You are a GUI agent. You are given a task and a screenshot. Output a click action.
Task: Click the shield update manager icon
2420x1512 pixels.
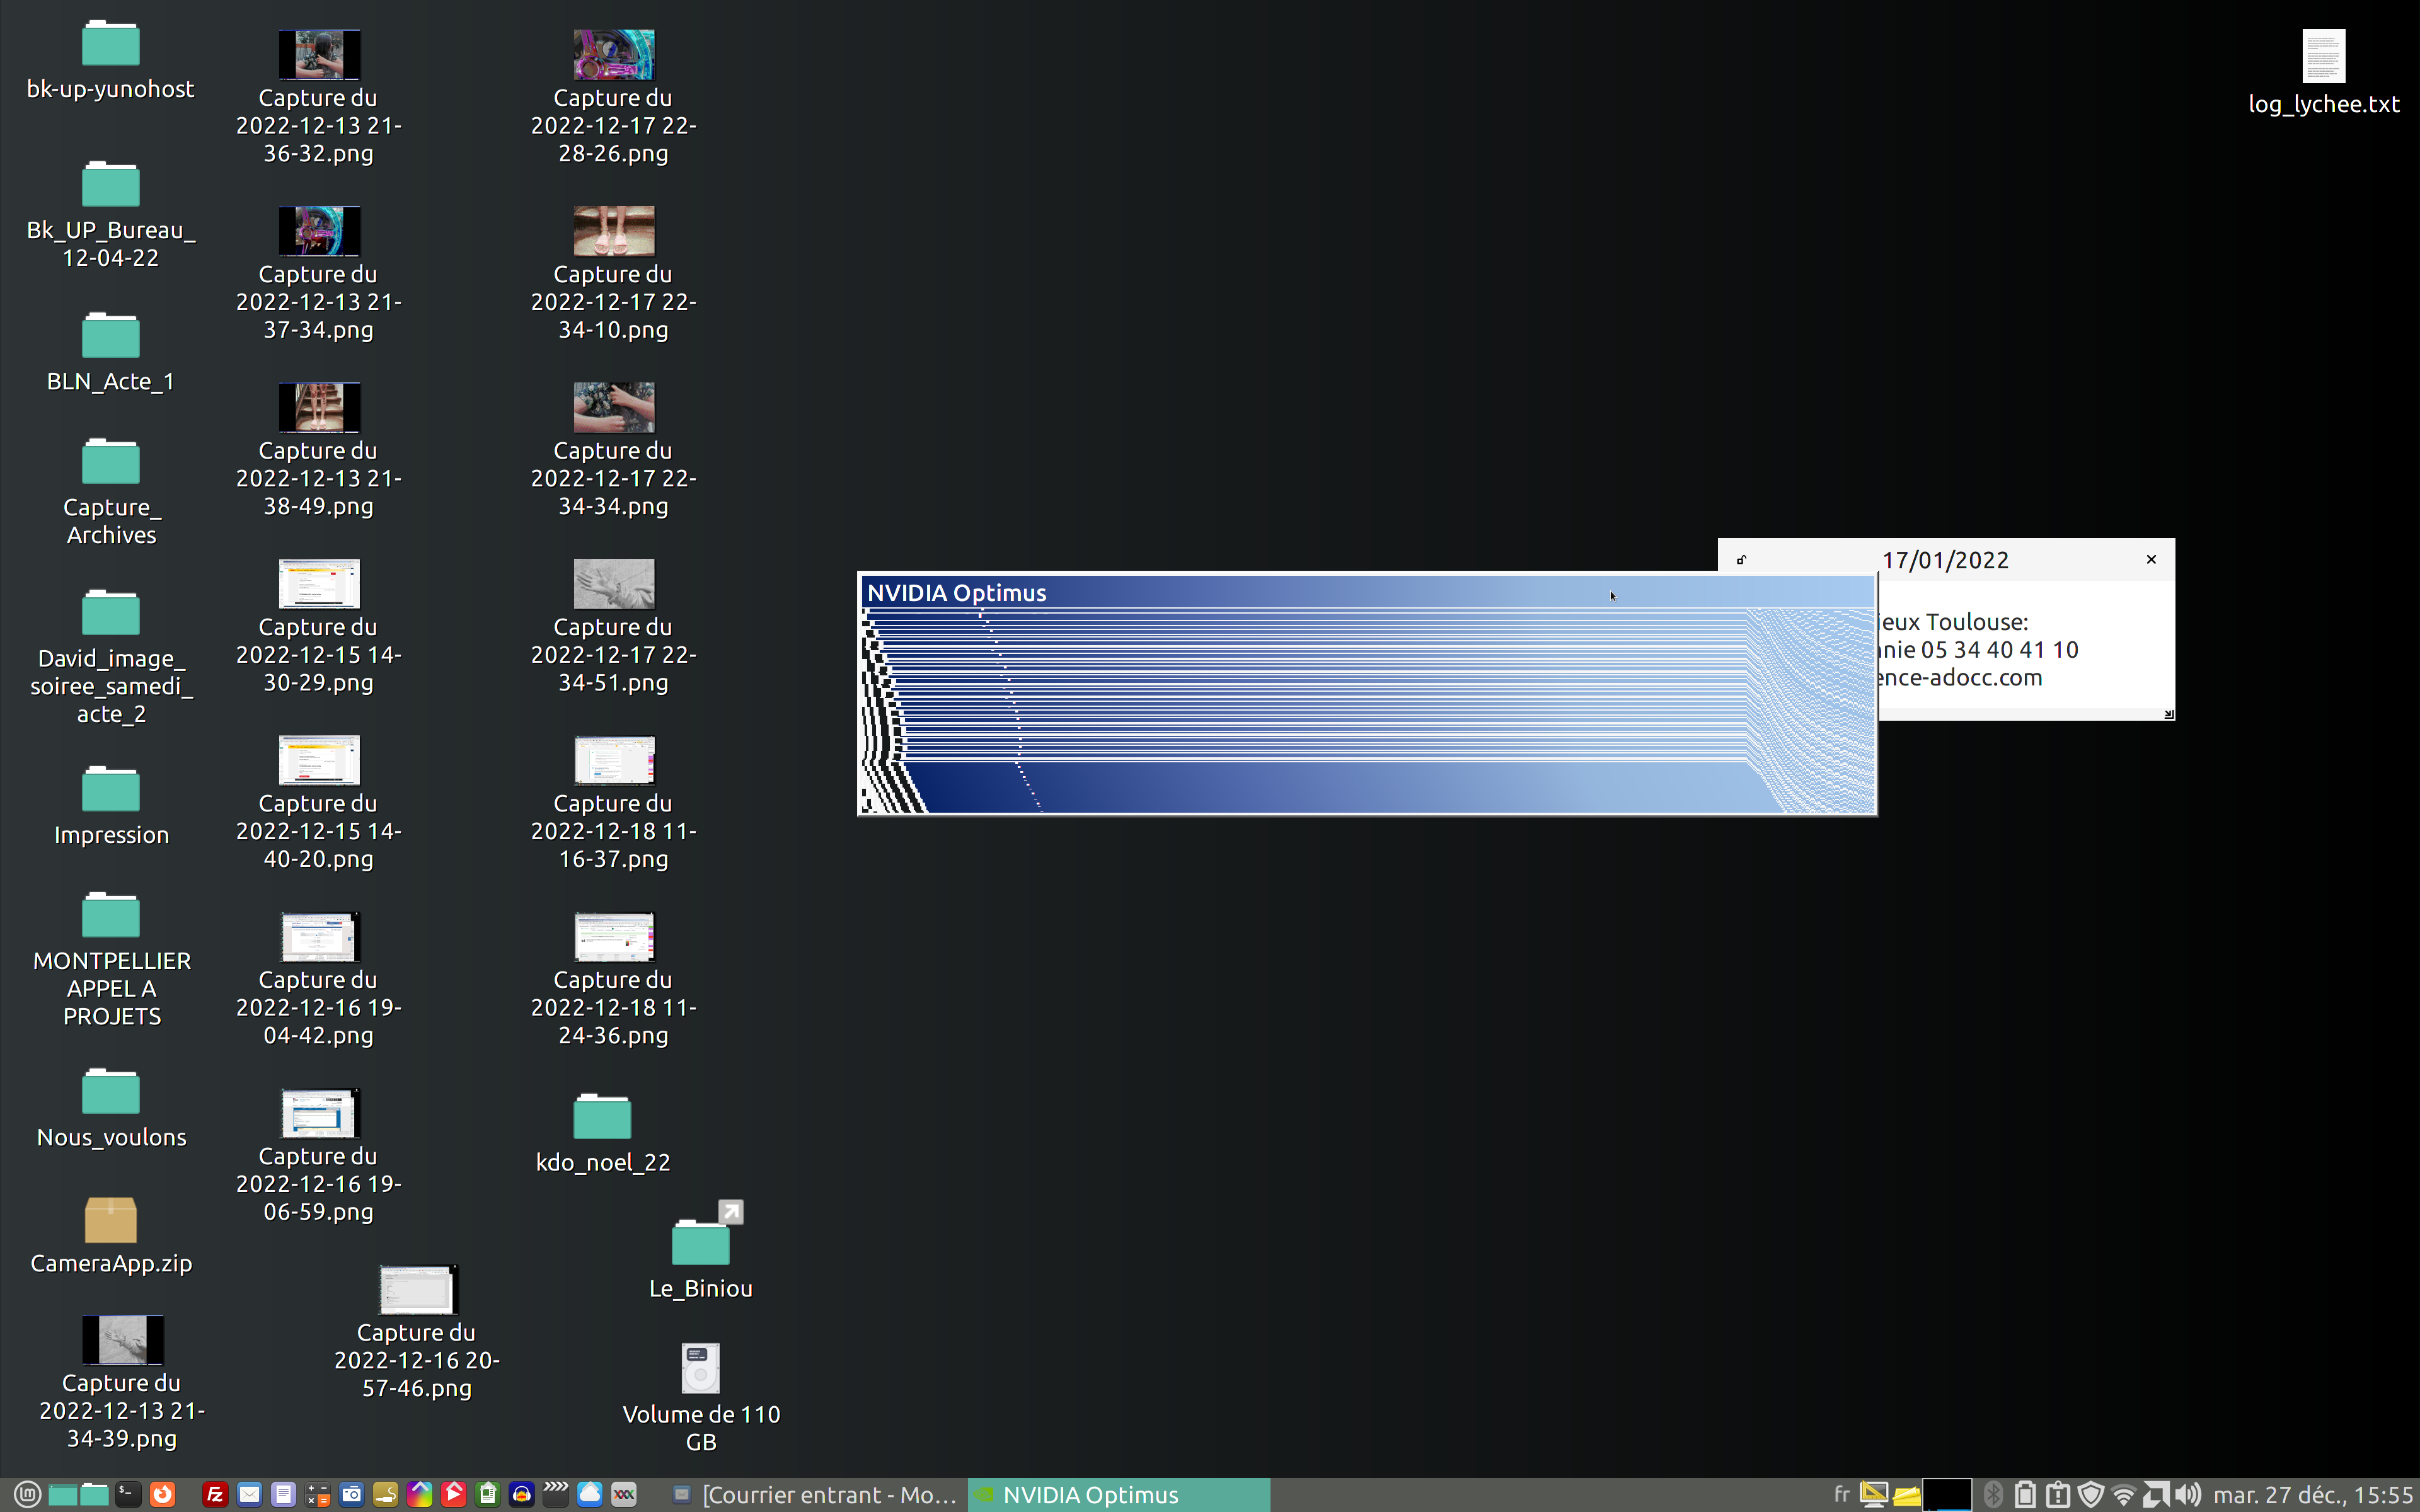pos(2091,1495)
